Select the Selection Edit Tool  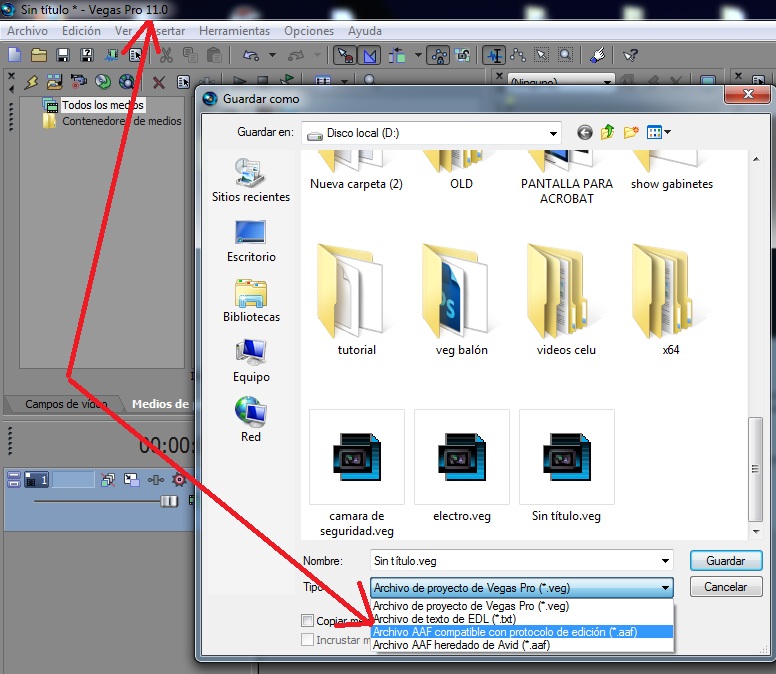tap(542, 55)
